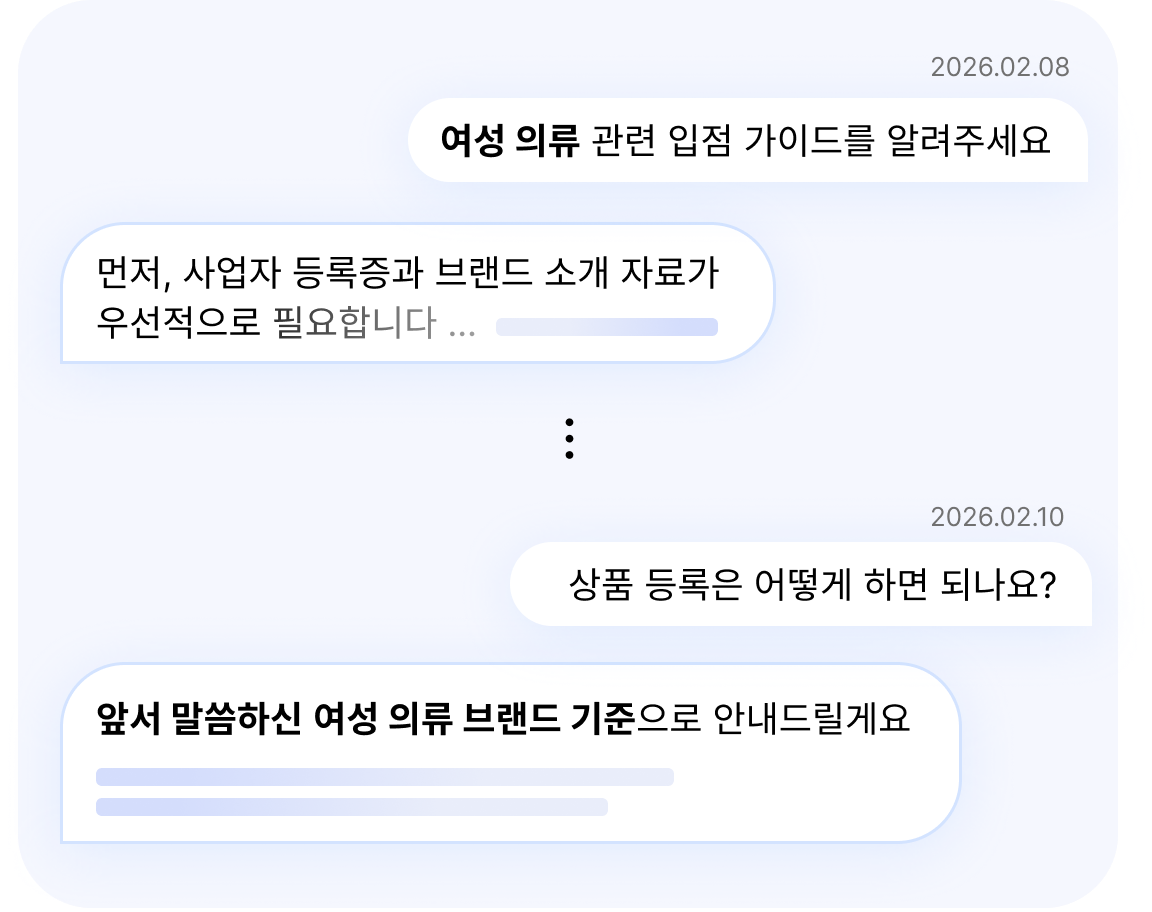Click the lower placeholder bar in last reply
The image size is (1152, 912).
[351, 807]
